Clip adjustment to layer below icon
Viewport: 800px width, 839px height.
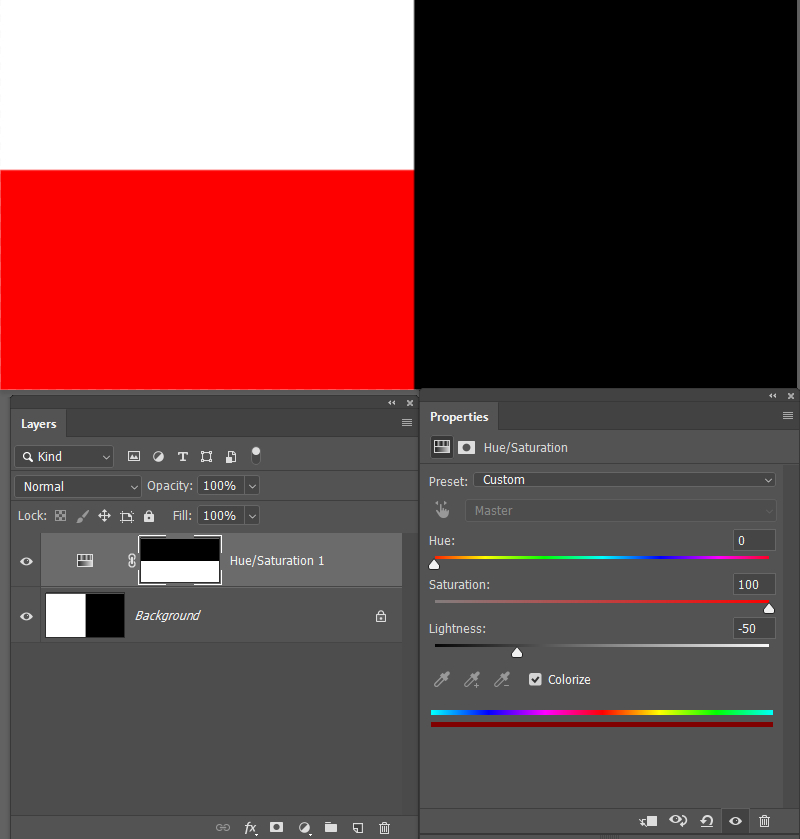pyautogui.click(x=648, y=821)
